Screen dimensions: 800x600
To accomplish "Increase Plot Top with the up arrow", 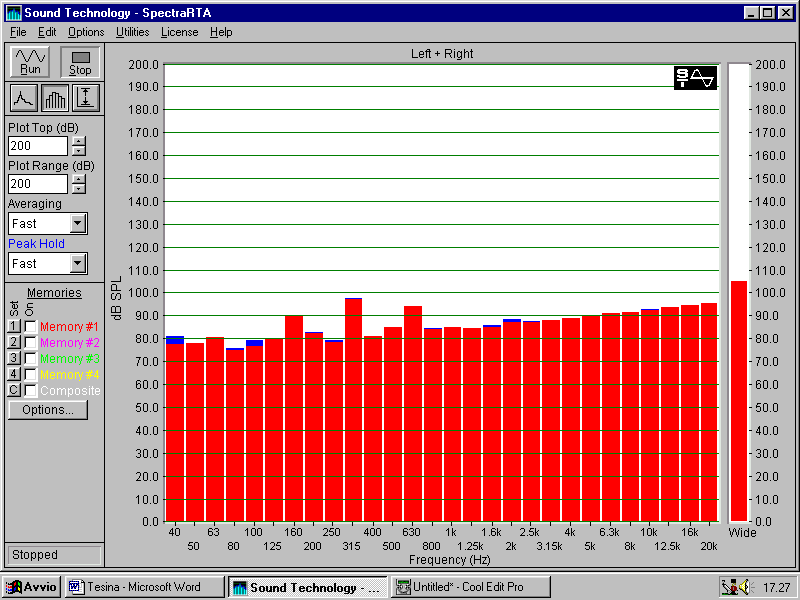I will tap(79, 141).
